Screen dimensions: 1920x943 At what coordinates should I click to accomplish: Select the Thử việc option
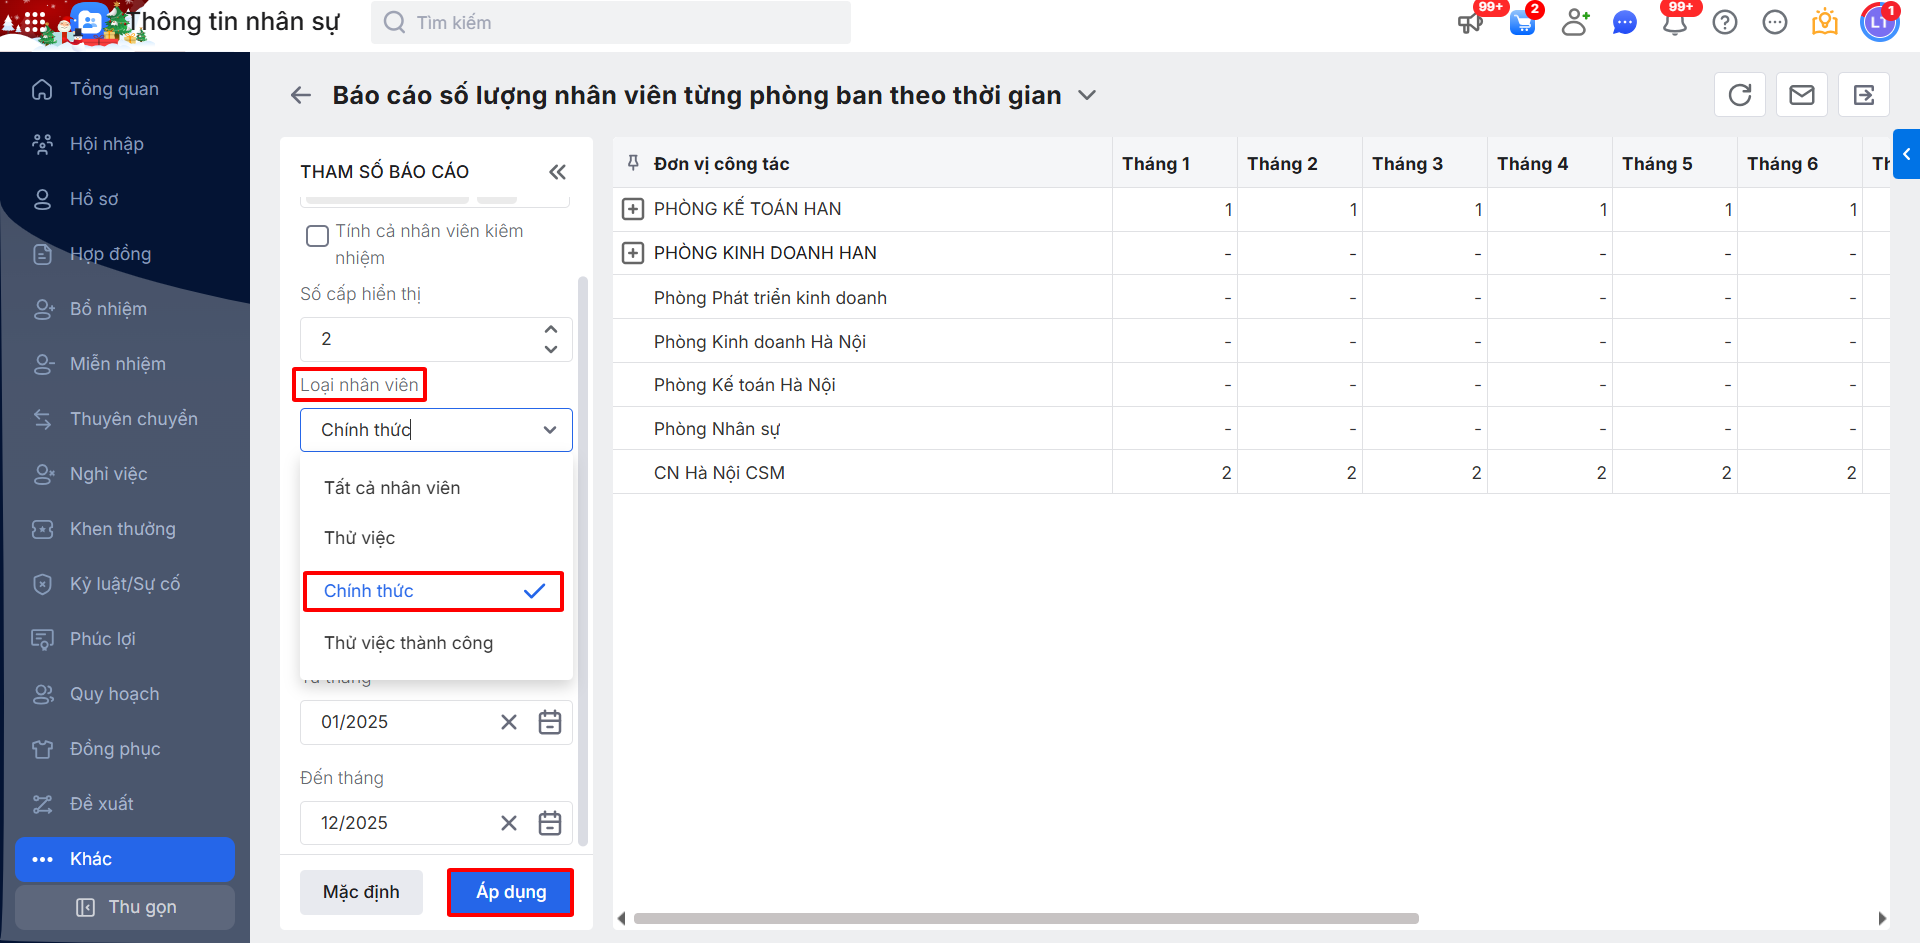[x=360, y=538]
